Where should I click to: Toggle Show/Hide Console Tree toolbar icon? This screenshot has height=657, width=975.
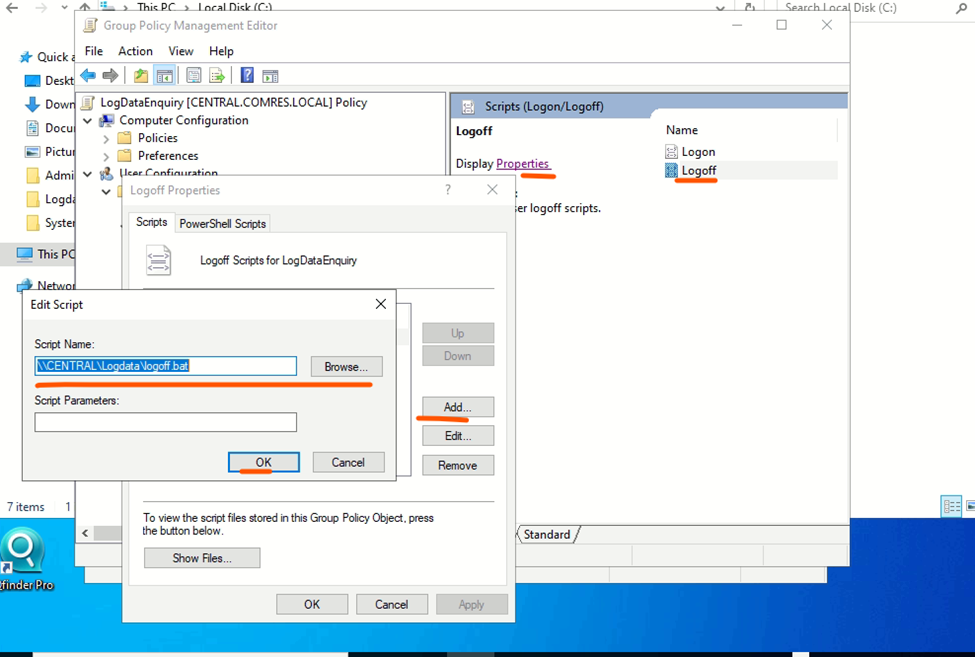[x=165, y=76]
